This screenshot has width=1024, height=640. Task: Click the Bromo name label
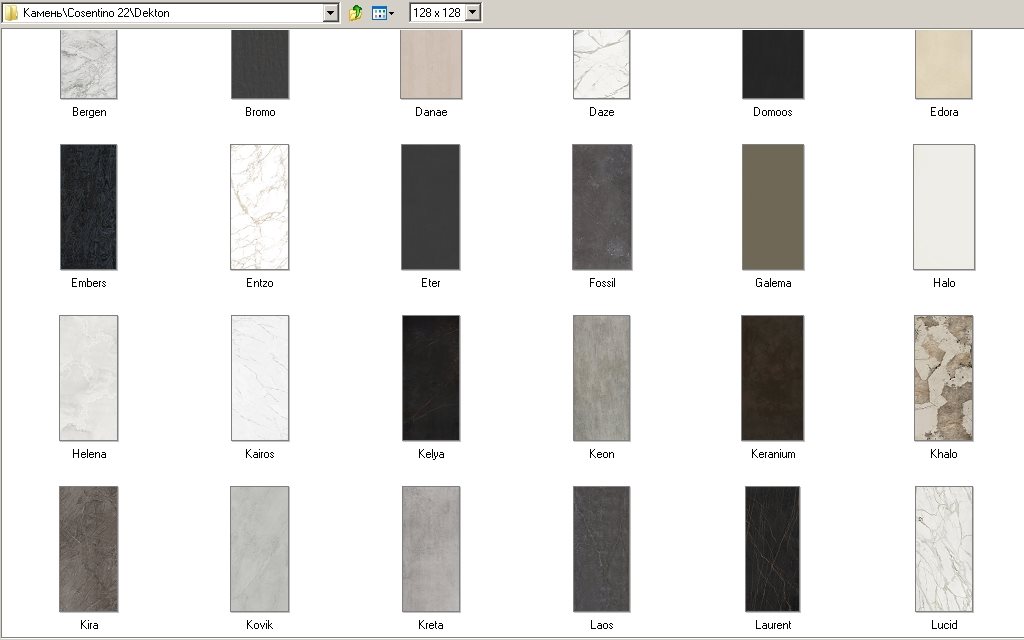[260, 112]
